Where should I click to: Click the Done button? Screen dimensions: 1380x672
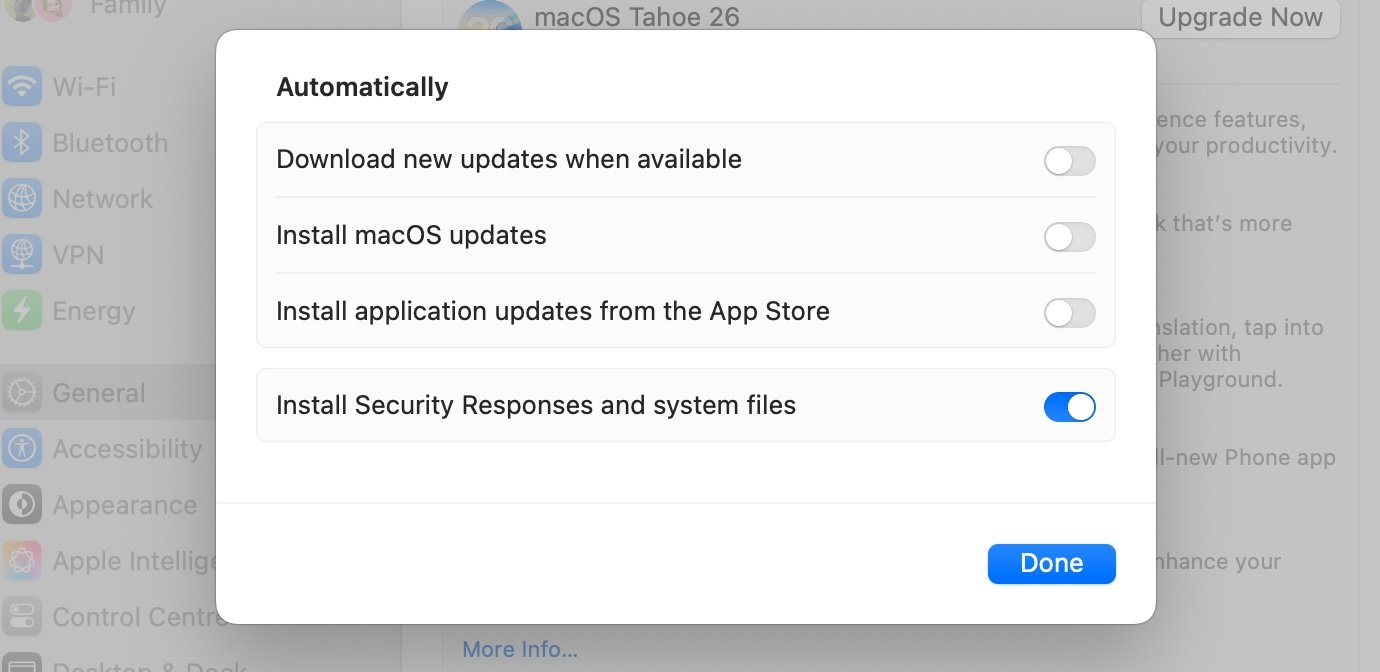(1052, 564)
